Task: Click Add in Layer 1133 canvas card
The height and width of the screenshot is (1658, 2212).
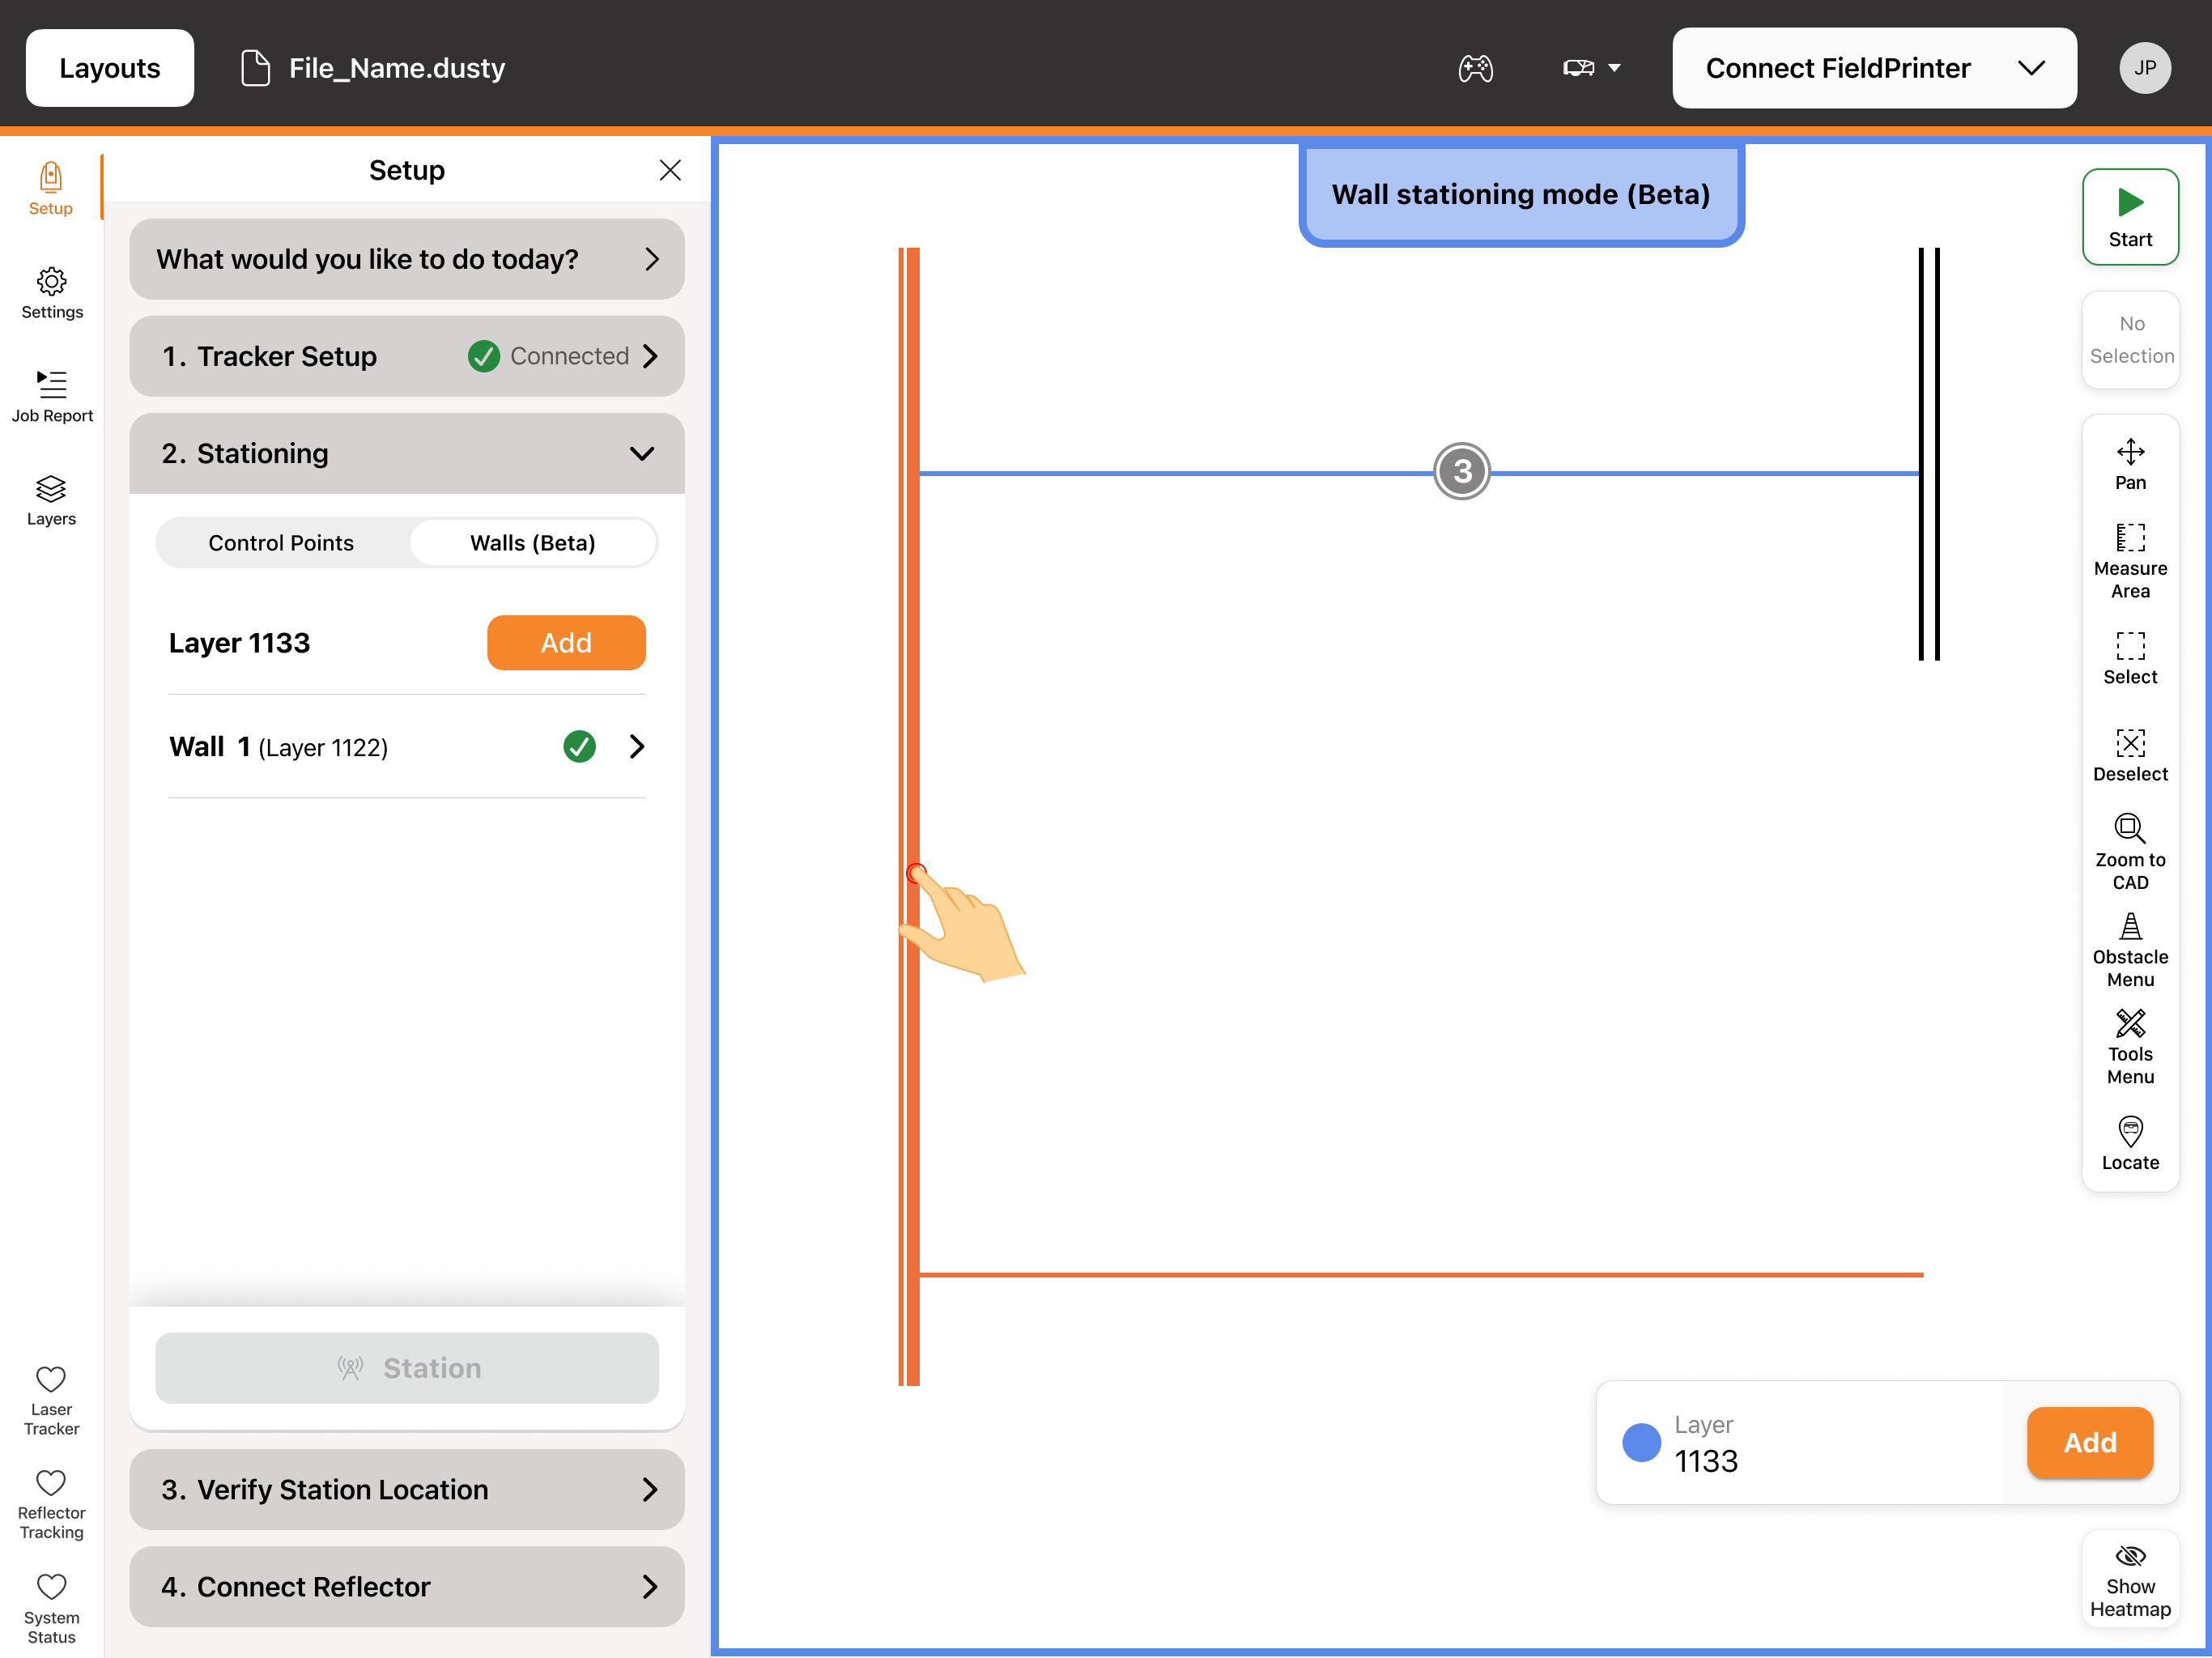Action: click(2090, 1442)
